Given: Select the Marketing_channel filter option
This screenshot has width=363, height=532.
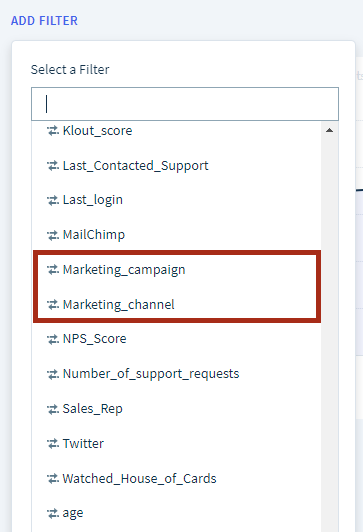Looking at the screenshot, I should click(x=176, y=305).
